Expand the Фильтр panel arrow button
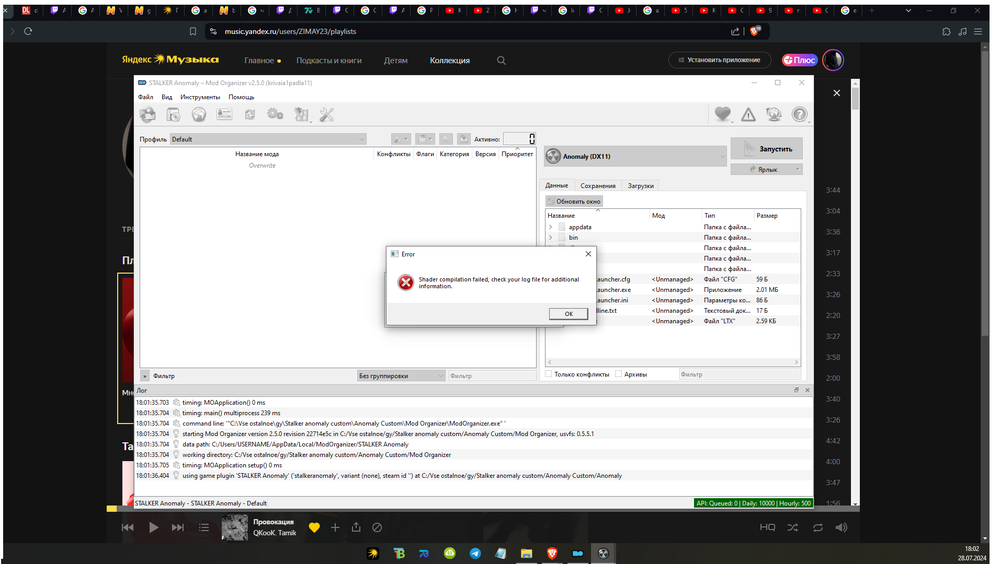Screen dimensions: 1000x564 [145, 376]
